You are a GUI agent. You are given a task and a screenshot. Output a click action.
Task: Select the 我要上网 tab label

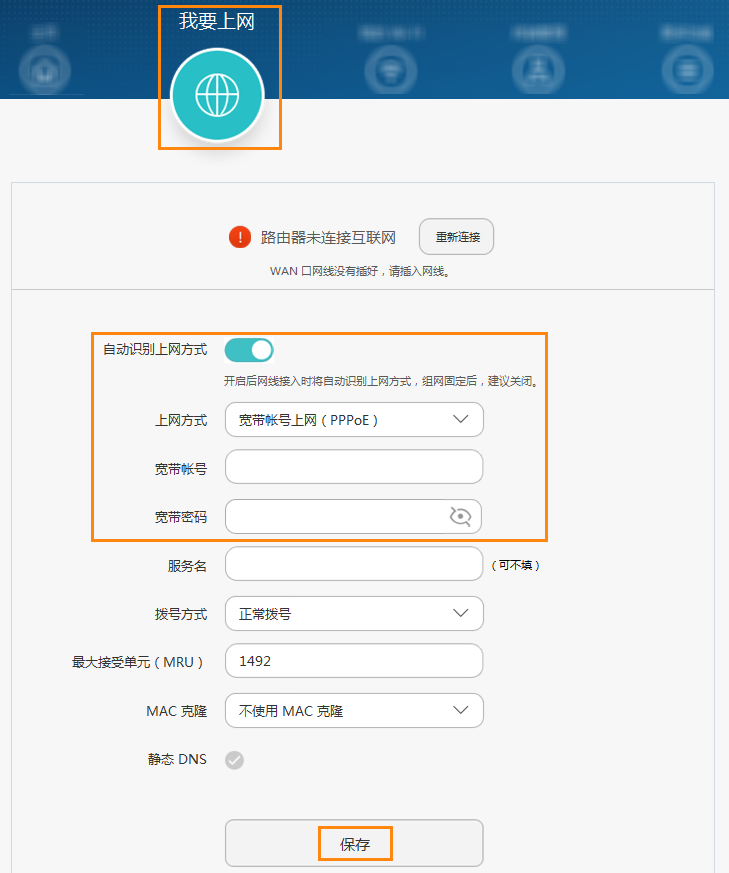217,22
